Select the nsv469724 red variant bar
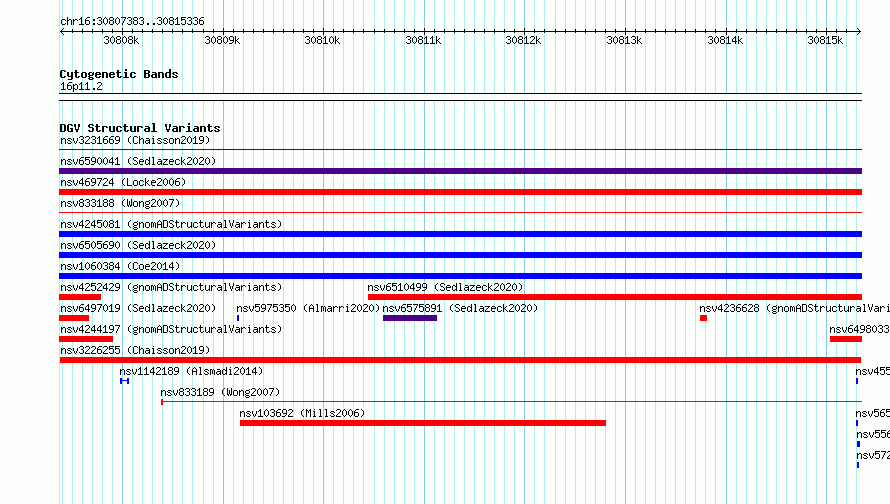 click(460, 192)
